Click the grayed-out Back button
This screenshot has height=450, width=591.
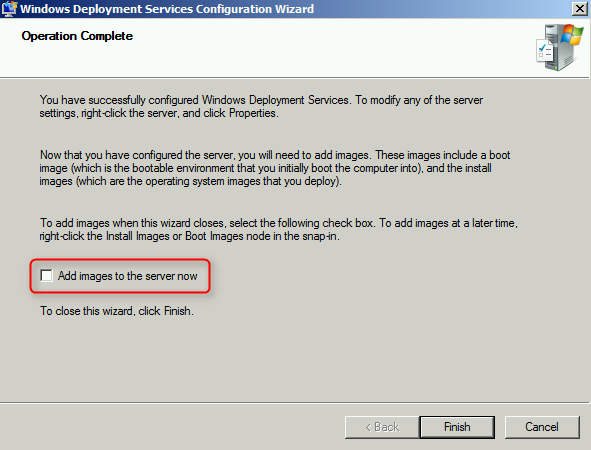(x=382, y=427)
